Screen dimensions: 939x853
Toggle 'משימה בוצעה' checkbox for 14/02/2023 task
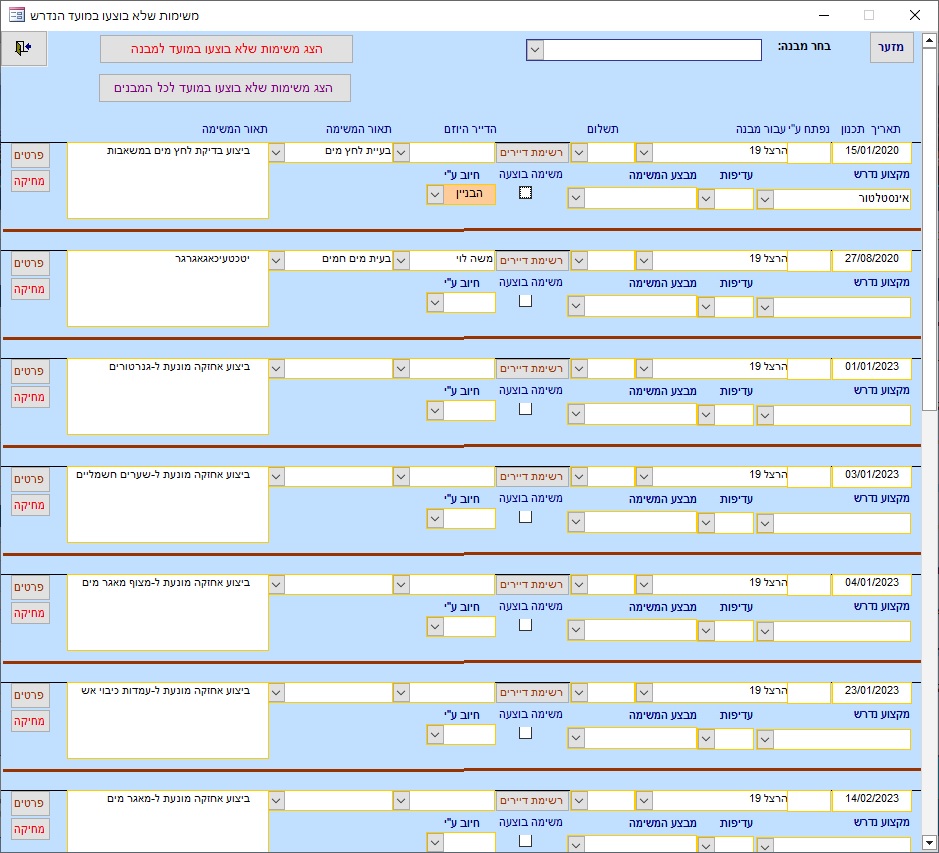tap(525, 840)
